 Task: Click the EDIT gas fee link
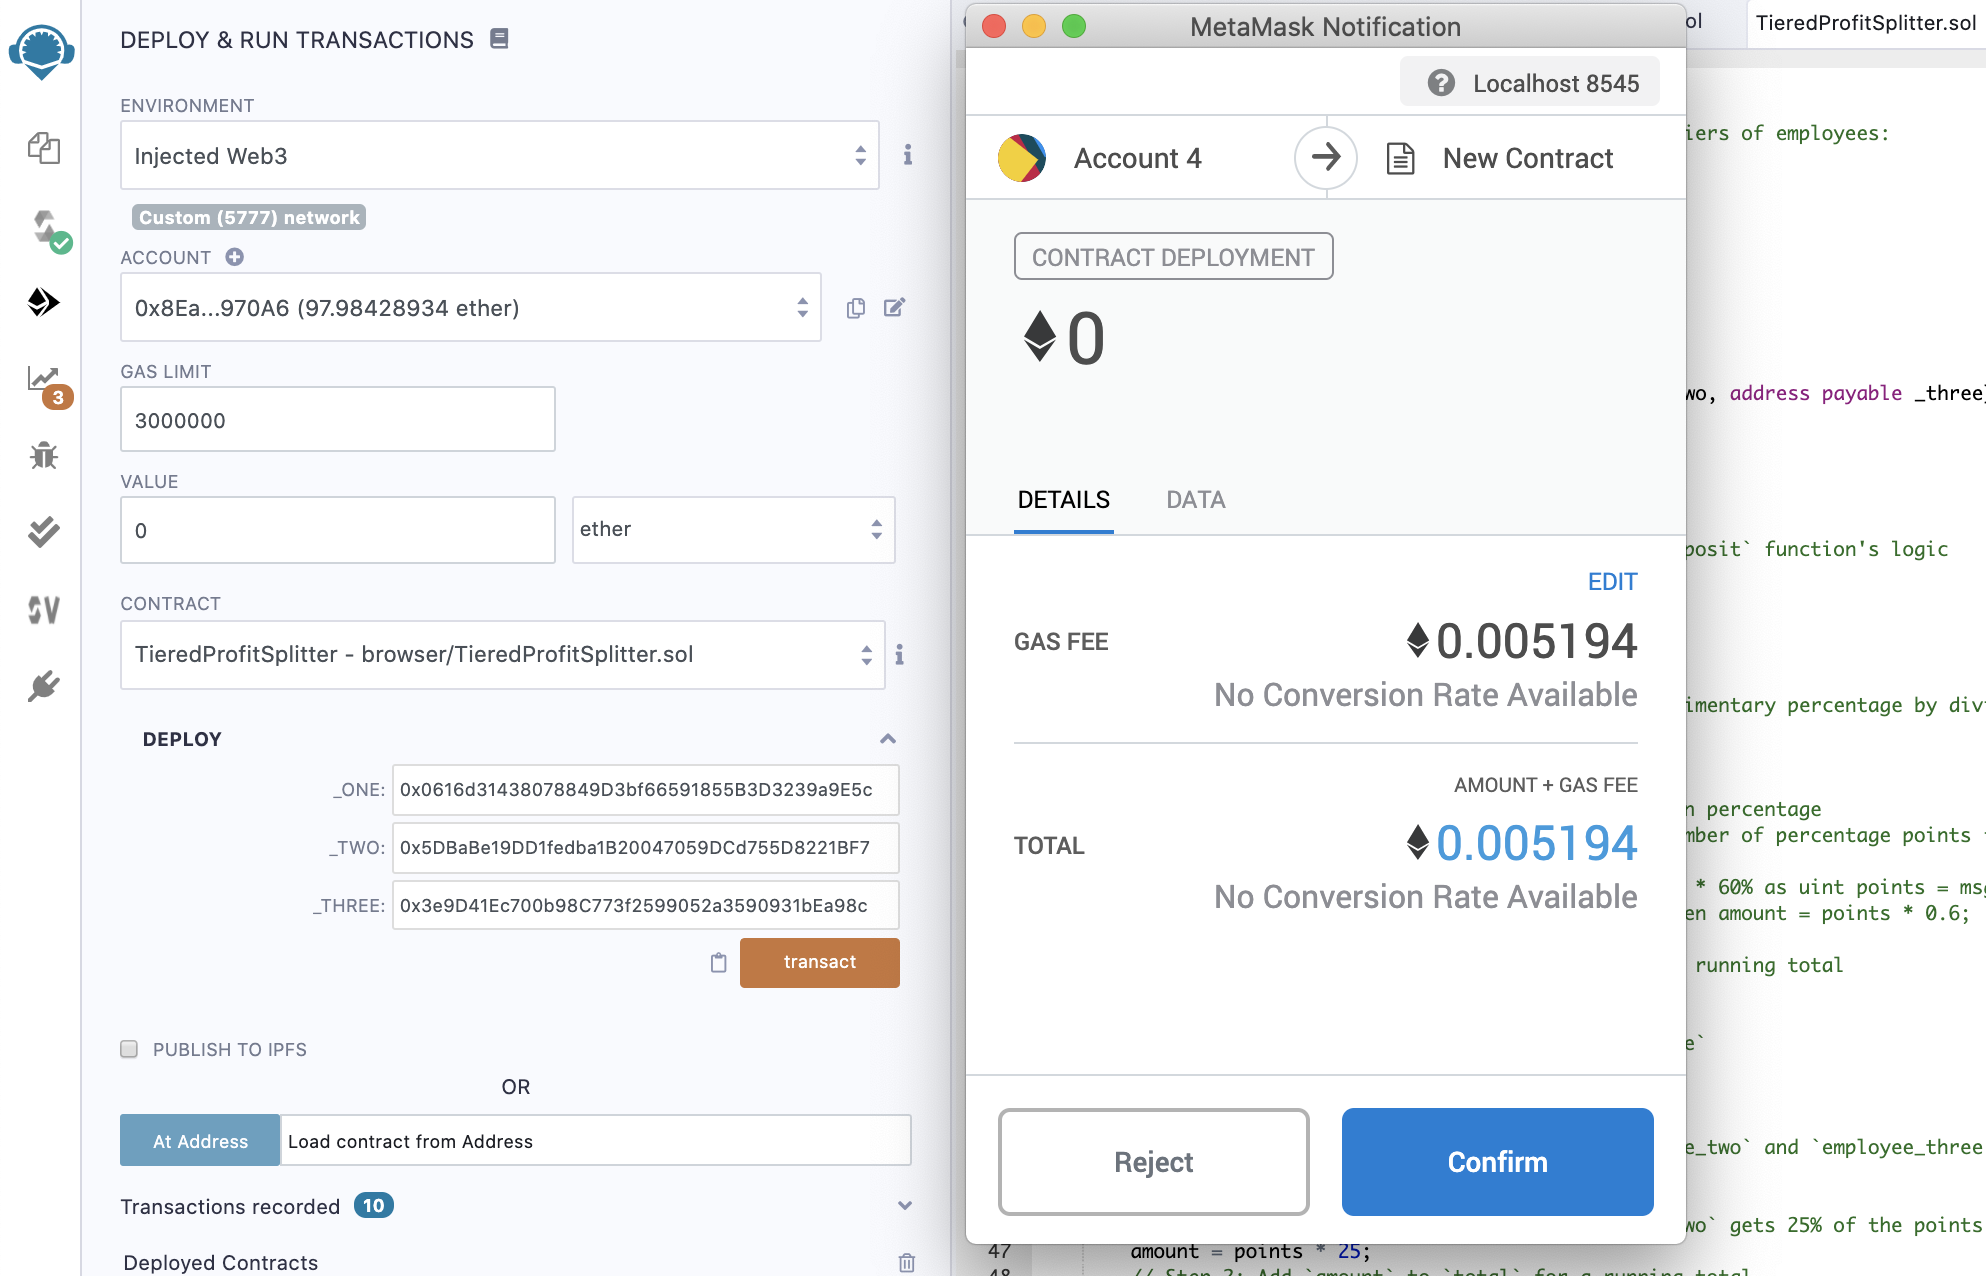tap(1611, 582)
